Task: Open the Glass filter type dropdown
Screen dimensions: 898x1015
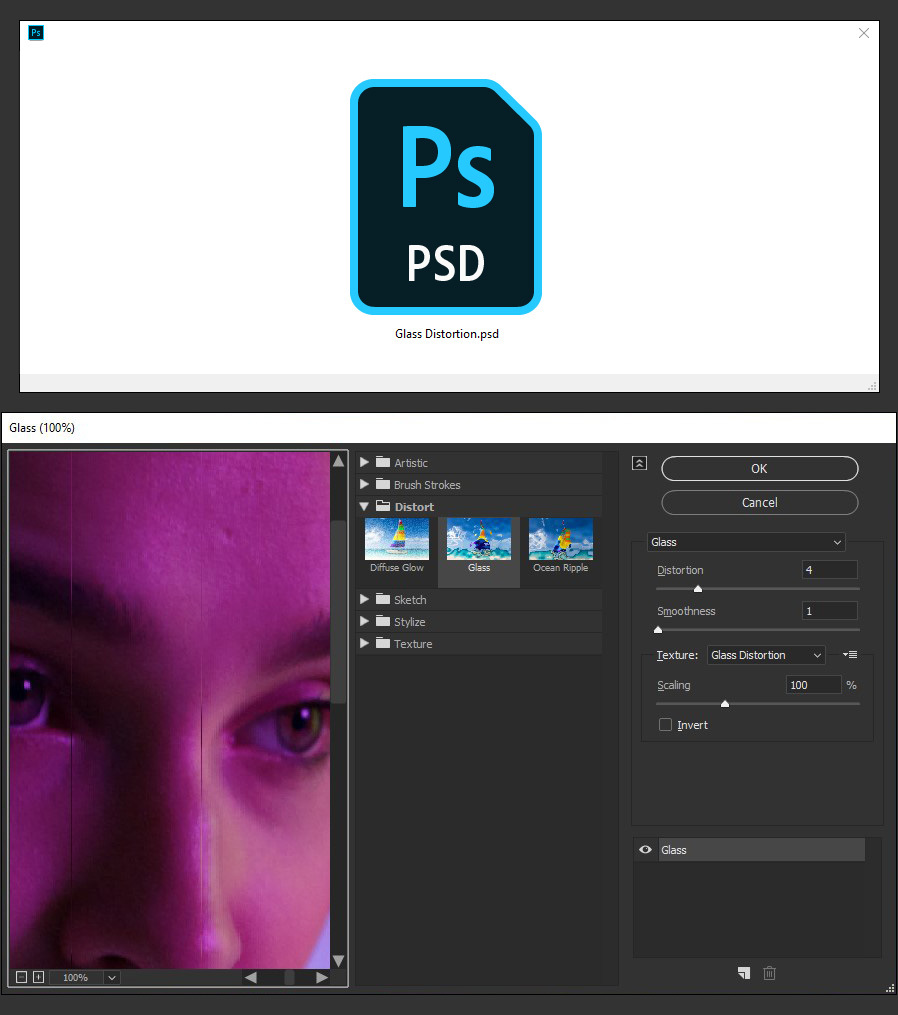Action: (746, 542)
